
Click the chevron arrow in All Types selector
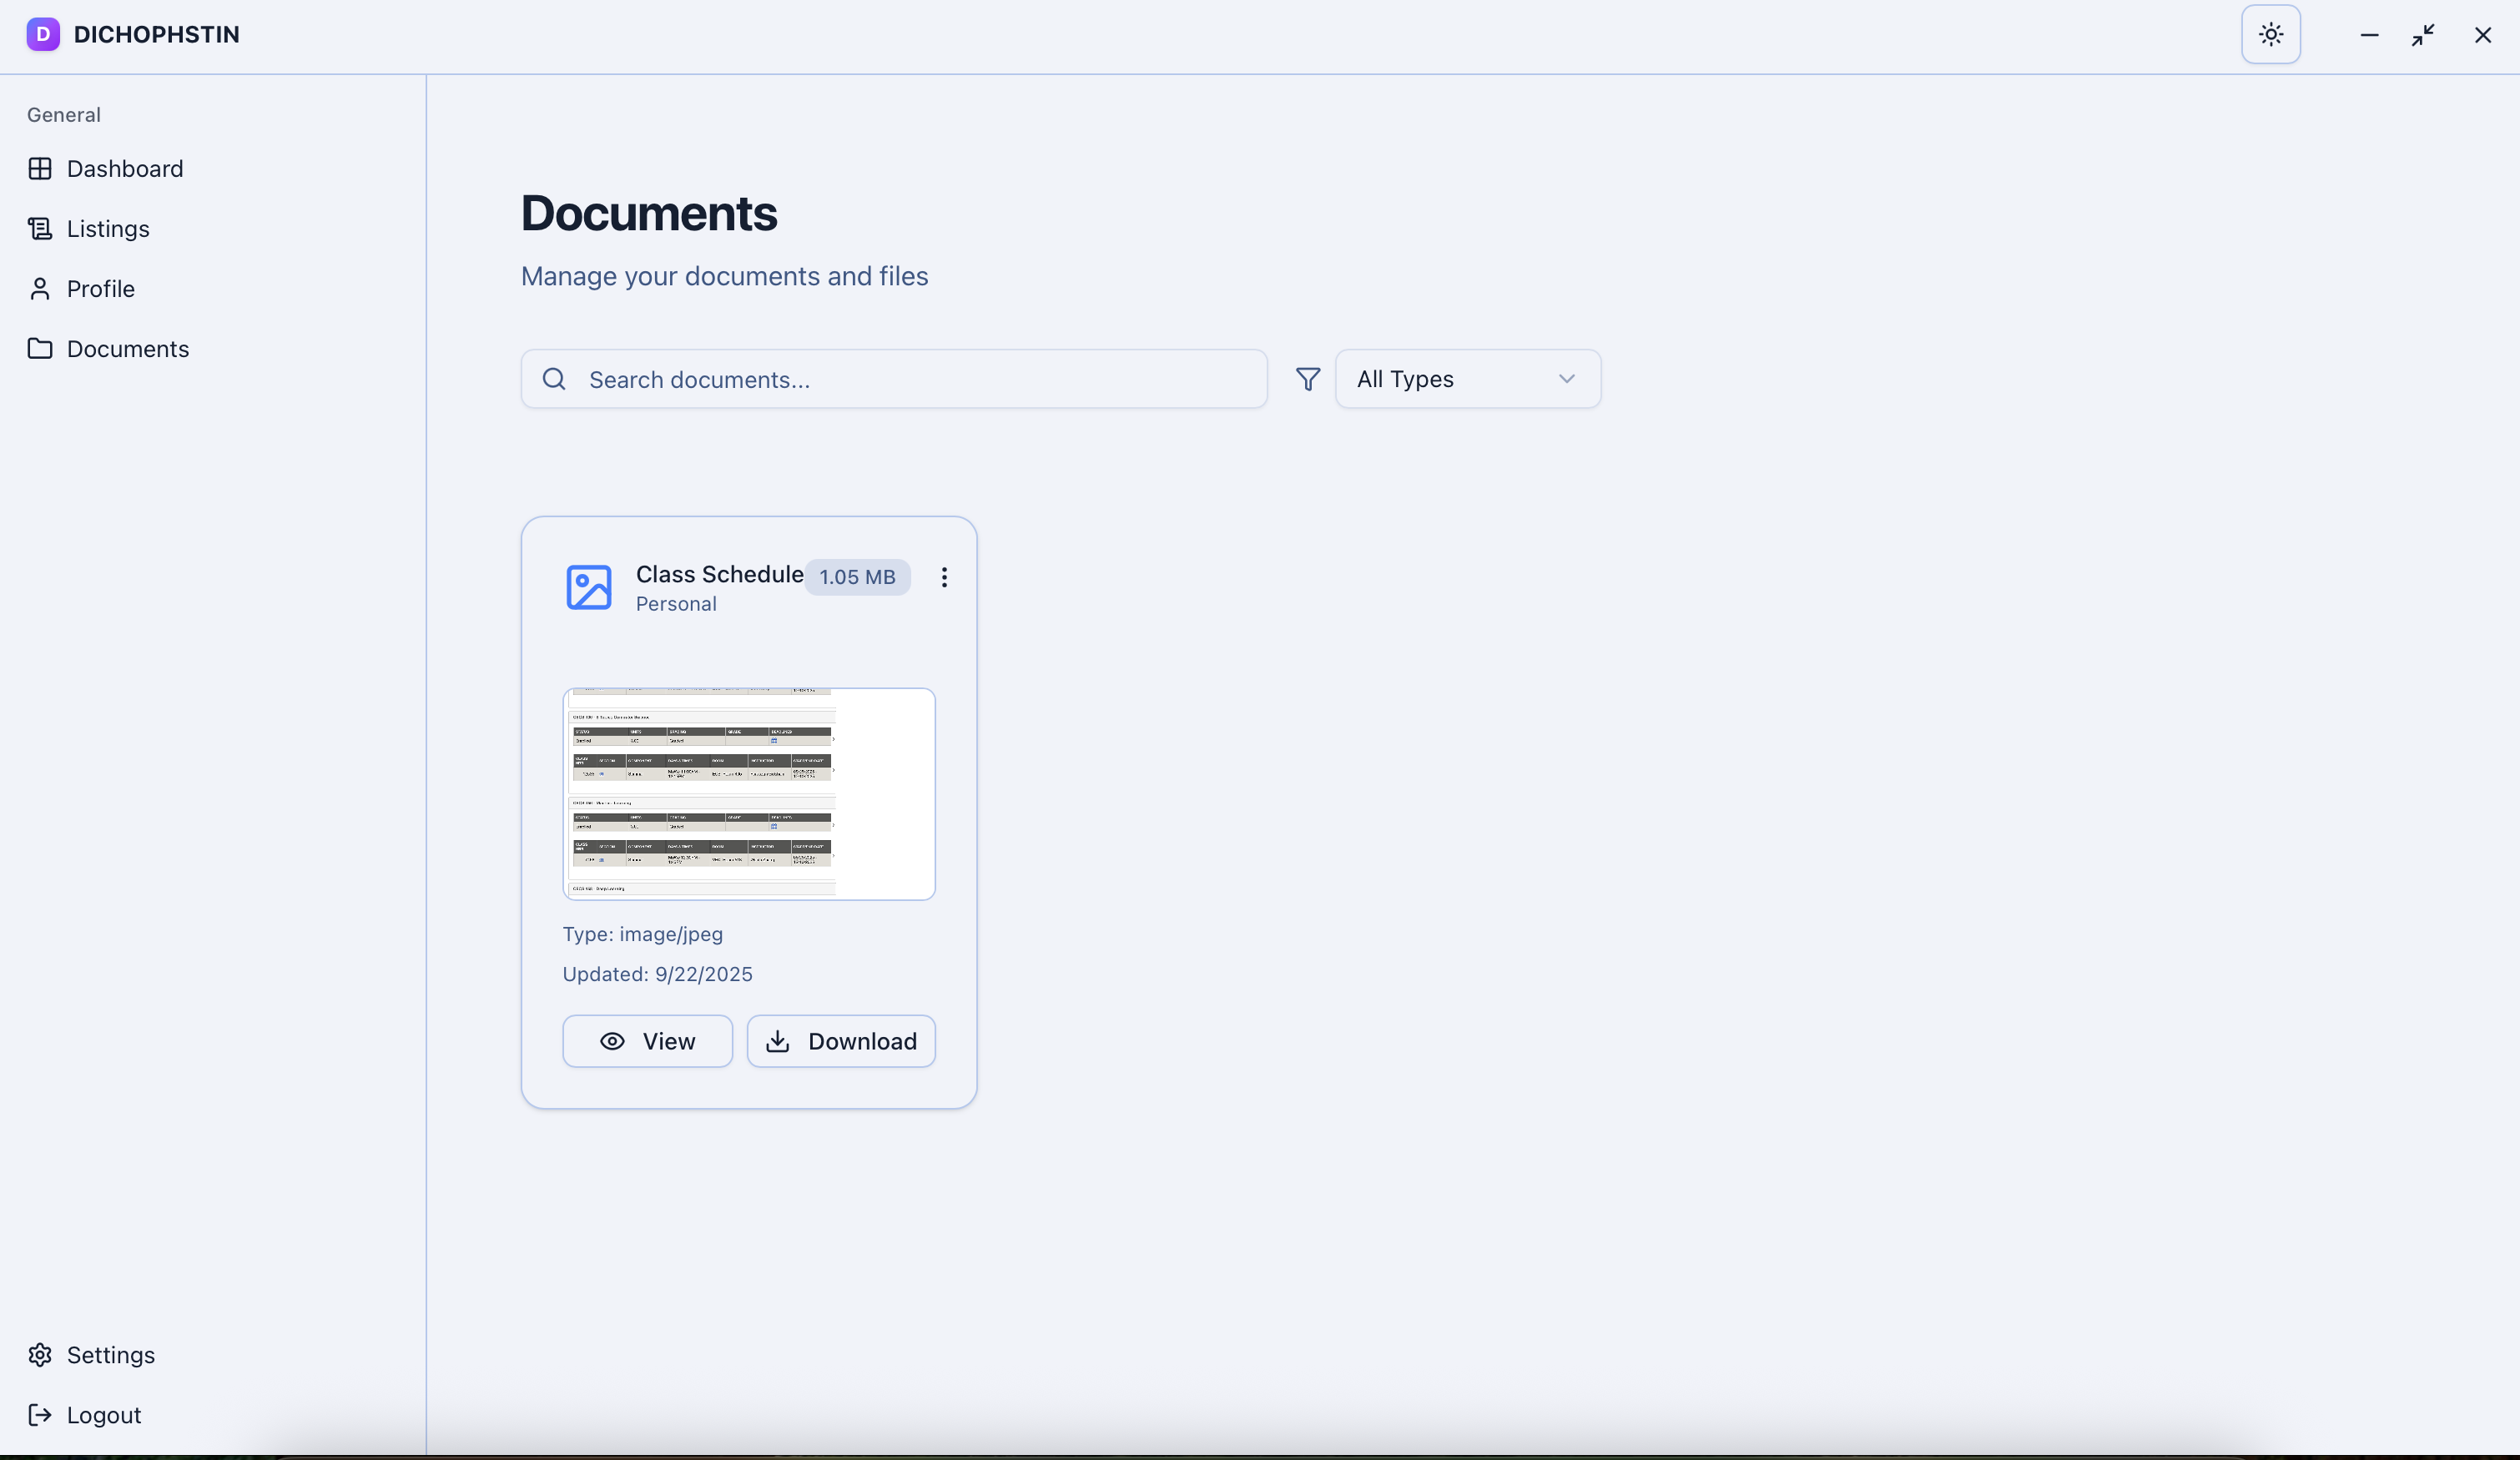[1566, 379]
